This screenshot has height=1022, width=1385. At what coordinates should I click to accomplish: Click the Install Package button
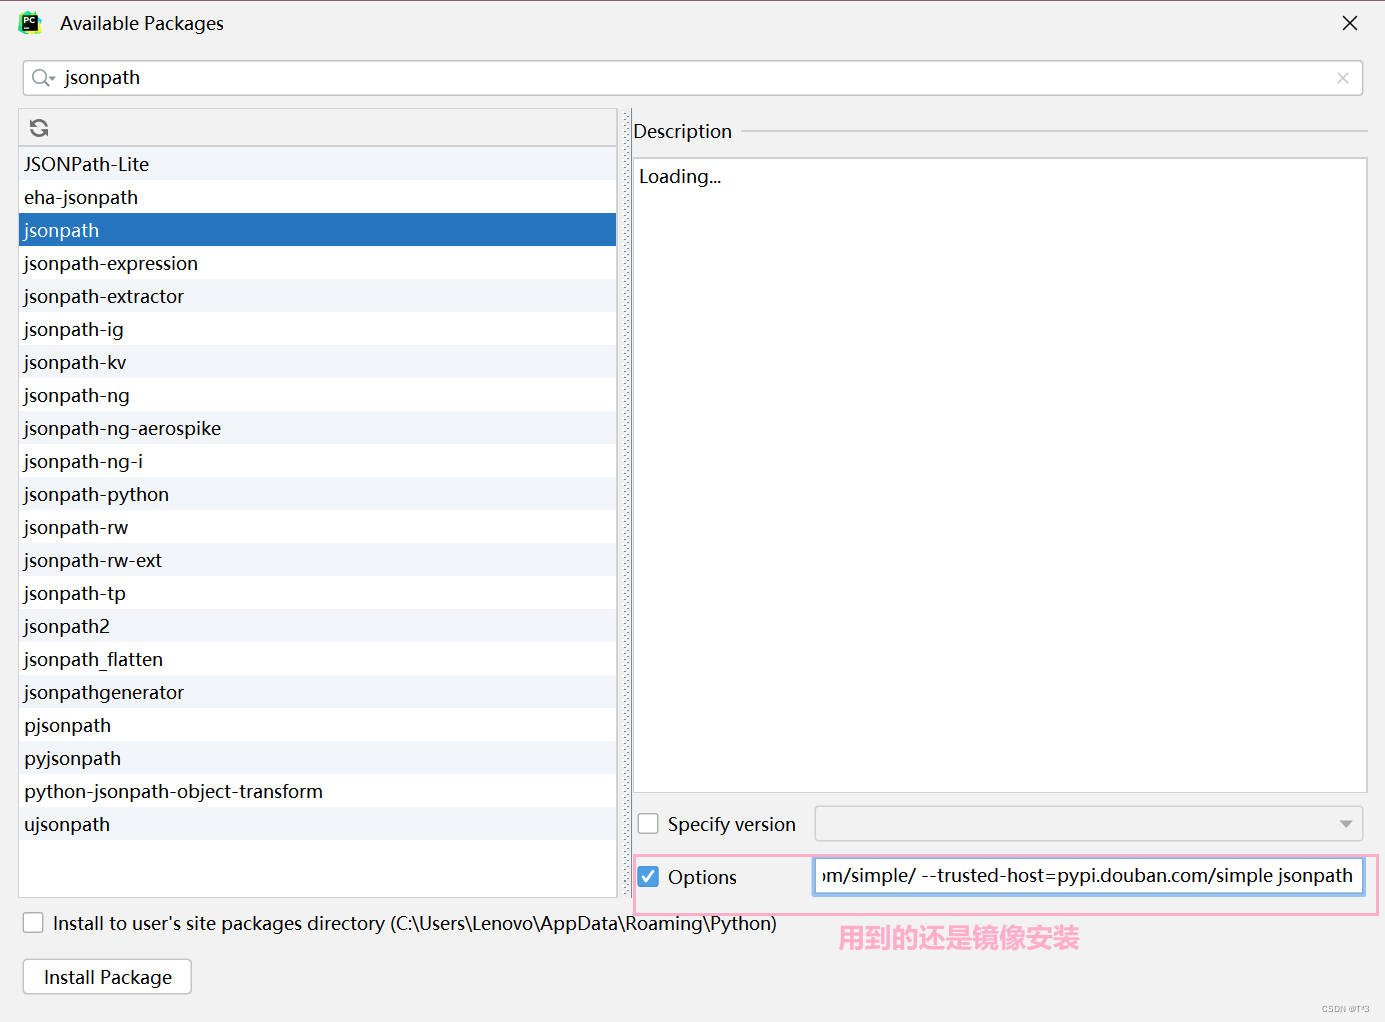[x=107, y=977]
